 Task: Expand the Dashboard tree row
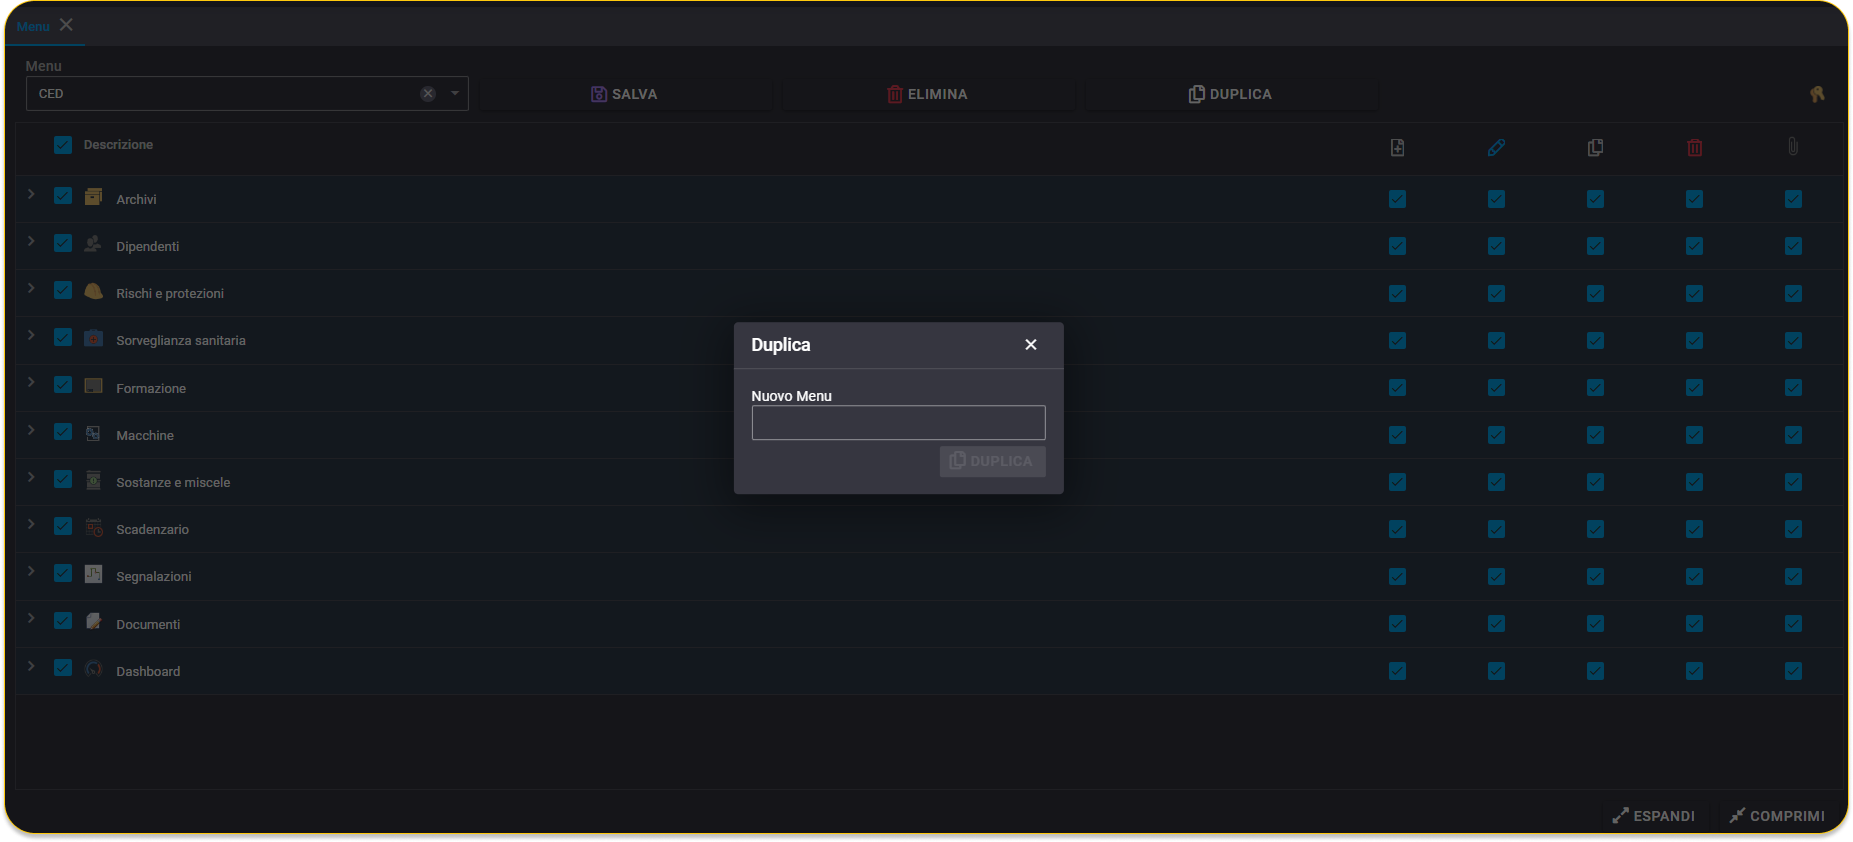tap(31, 666)
